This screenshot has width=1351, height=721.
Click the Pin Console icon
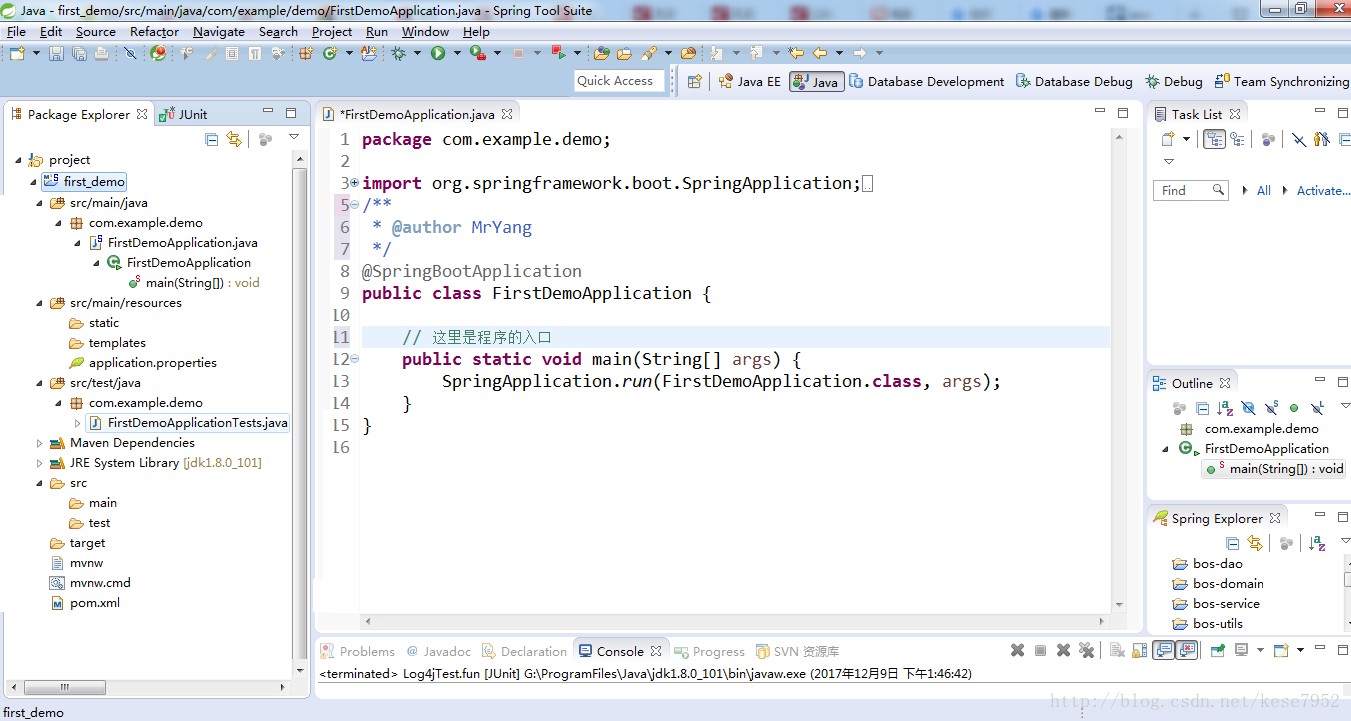tap(1217, 650)
